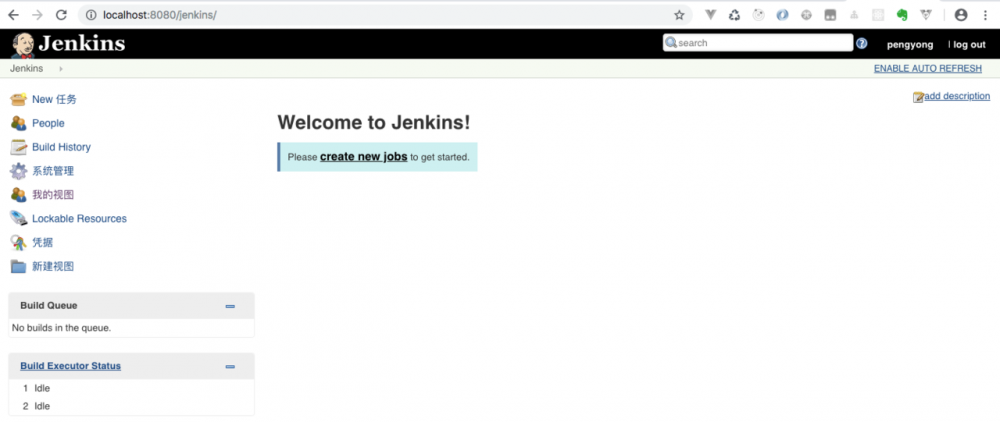
Task: Click the Jenkins header title
Action: point(82,43)
